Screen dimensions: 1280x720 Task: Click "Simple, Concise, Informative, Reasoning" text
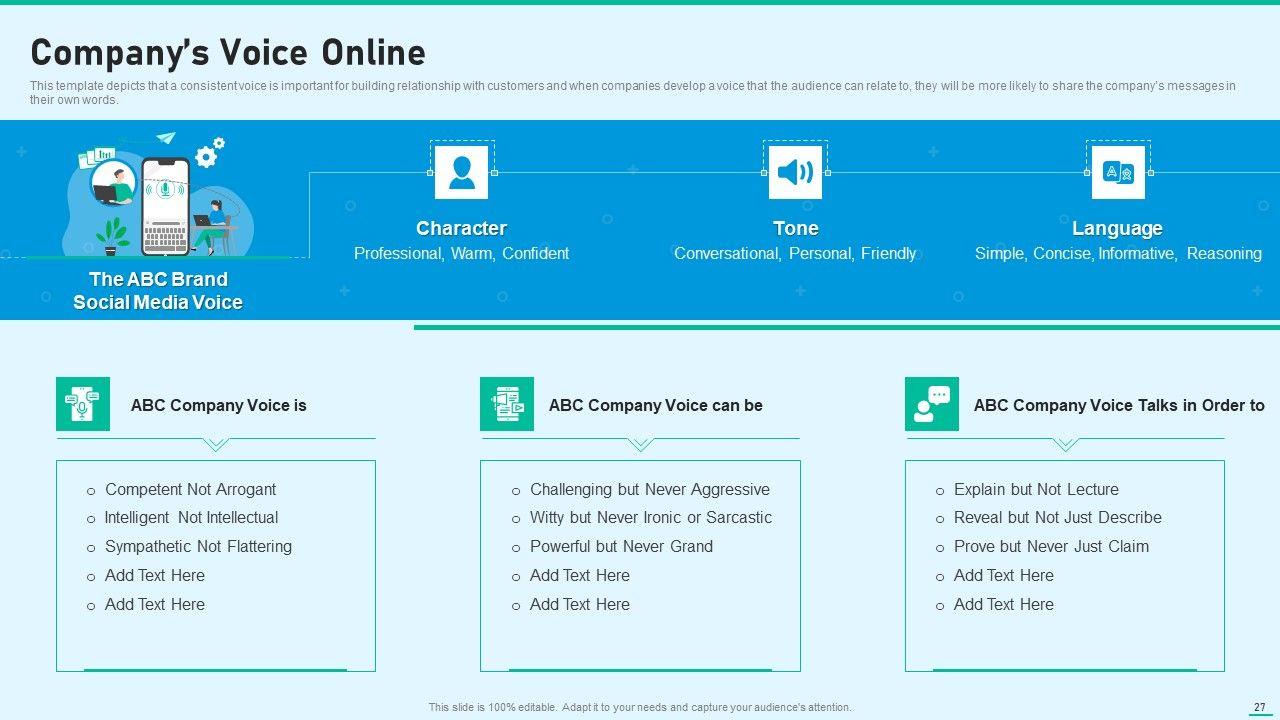point(1118,254)
